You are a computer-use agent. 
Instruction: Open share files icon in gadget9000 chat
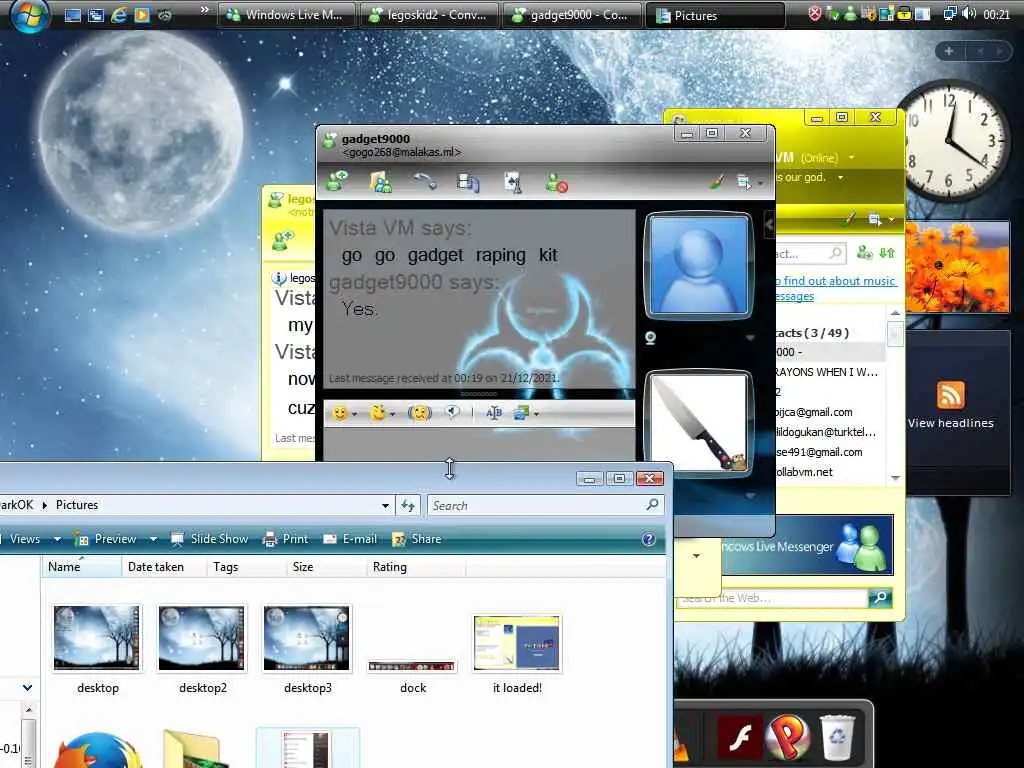pyautogui.click(x=381, y=182)
